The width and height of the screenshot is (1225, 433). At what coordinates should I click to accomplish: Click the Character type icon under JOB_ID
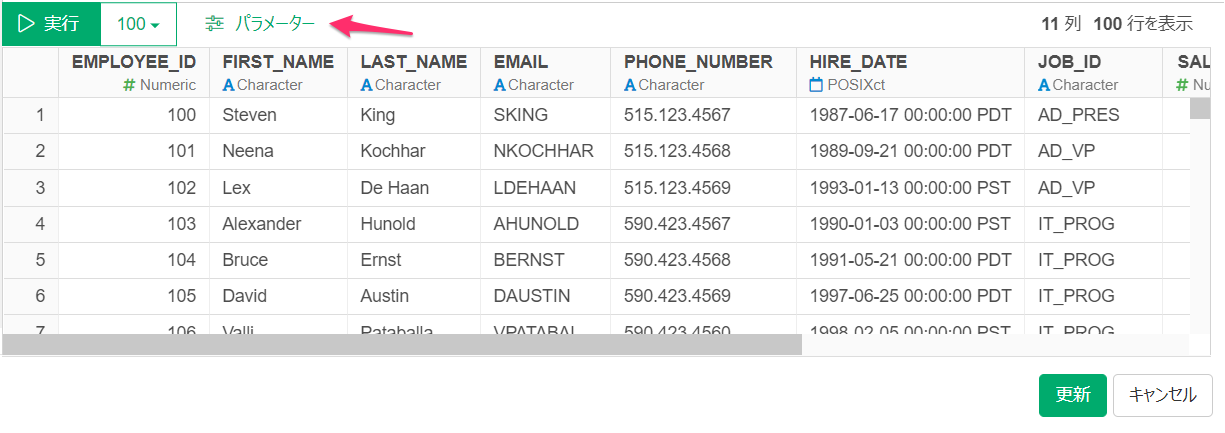coord(1044,85)
